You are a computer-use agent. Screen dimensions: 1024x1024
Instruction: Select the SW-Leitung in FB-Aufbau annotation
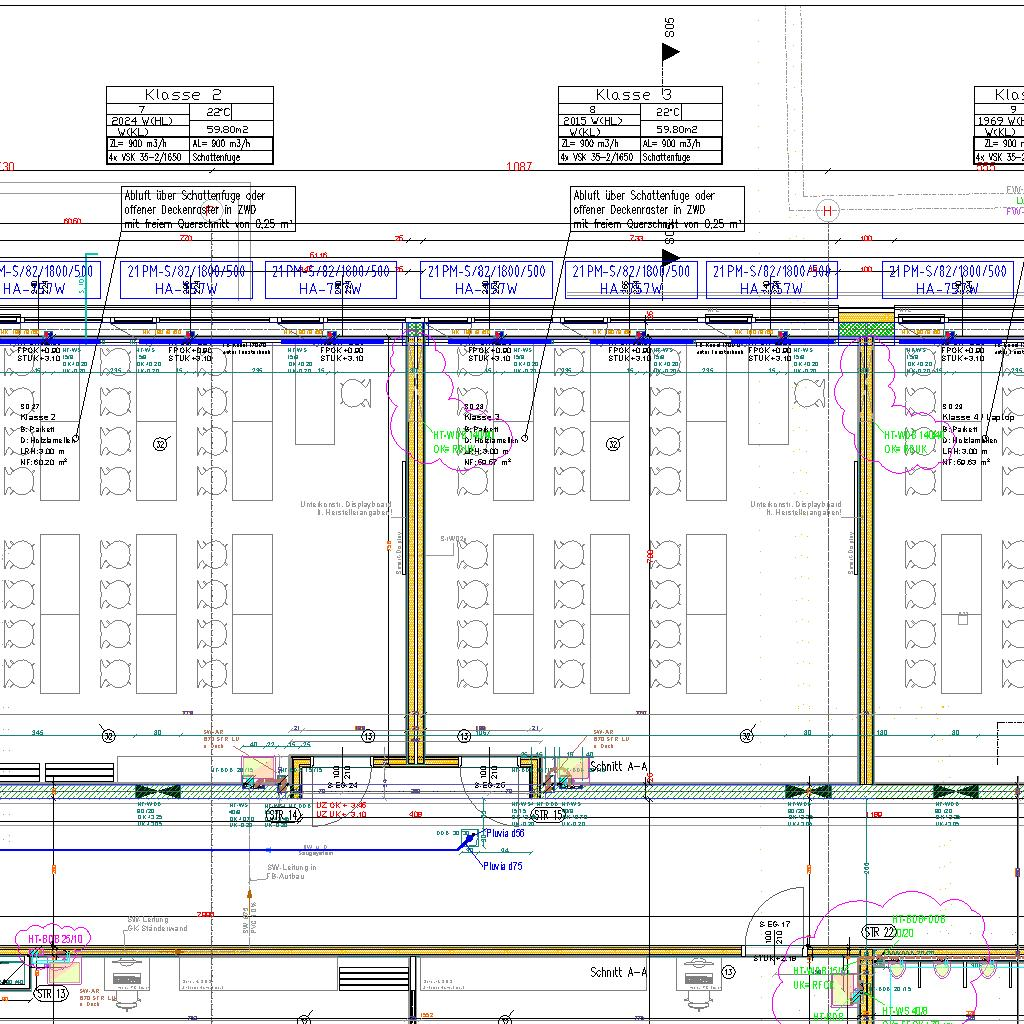tap(291, 872)
